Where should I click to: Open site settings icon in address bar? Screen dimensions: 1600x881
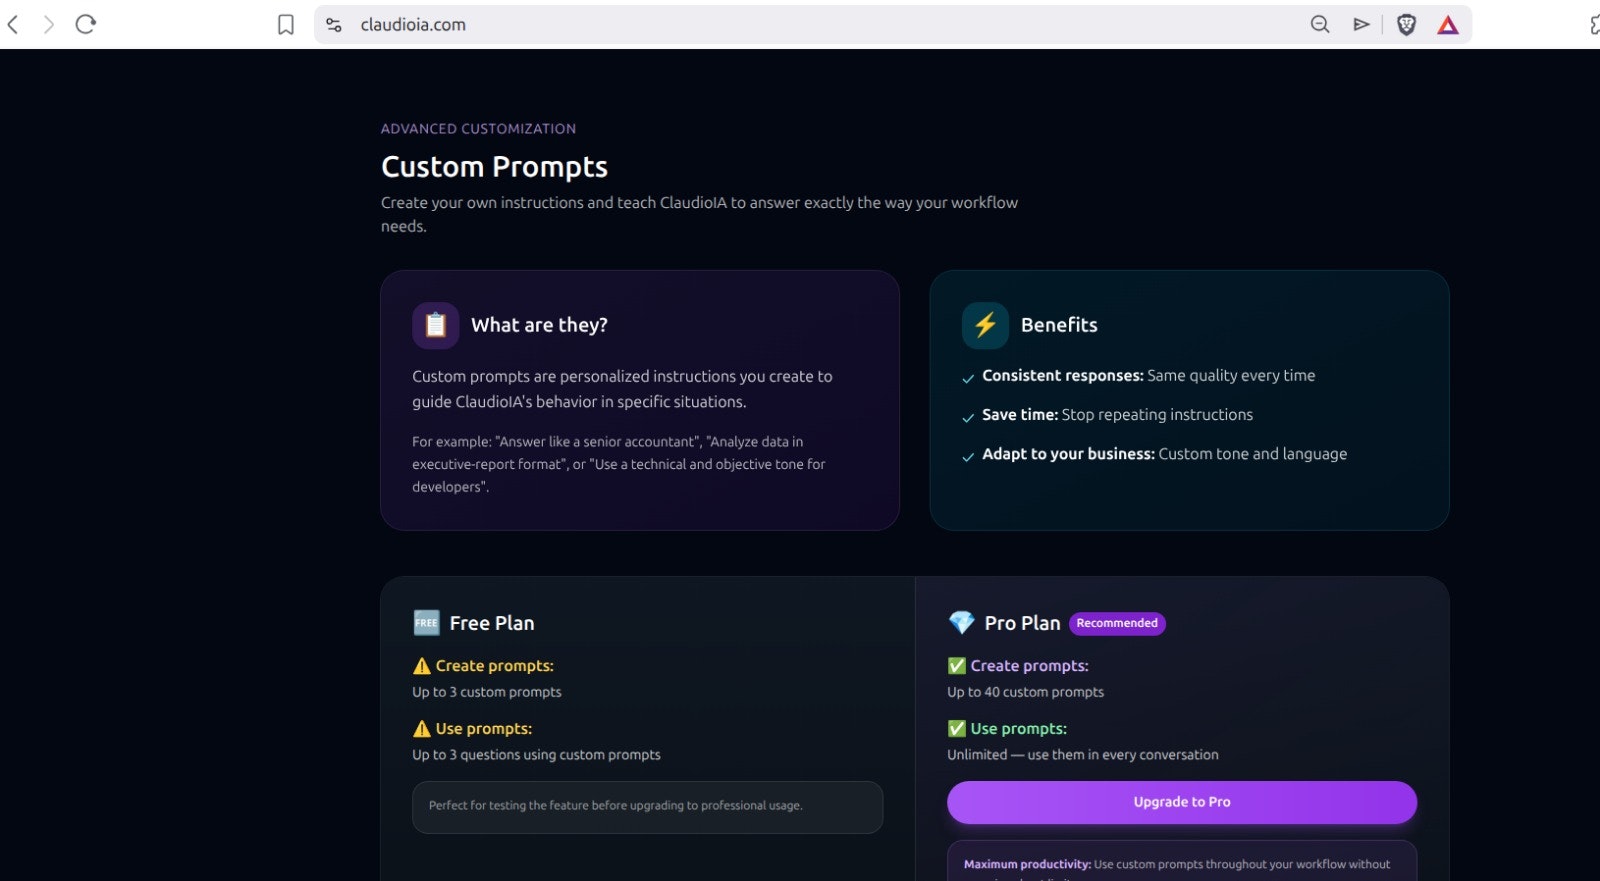click(x=334, y=25)
